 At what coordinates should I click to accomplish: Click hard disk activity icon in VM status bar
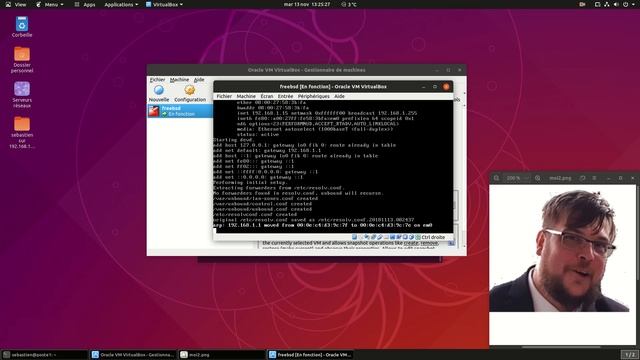354,237
